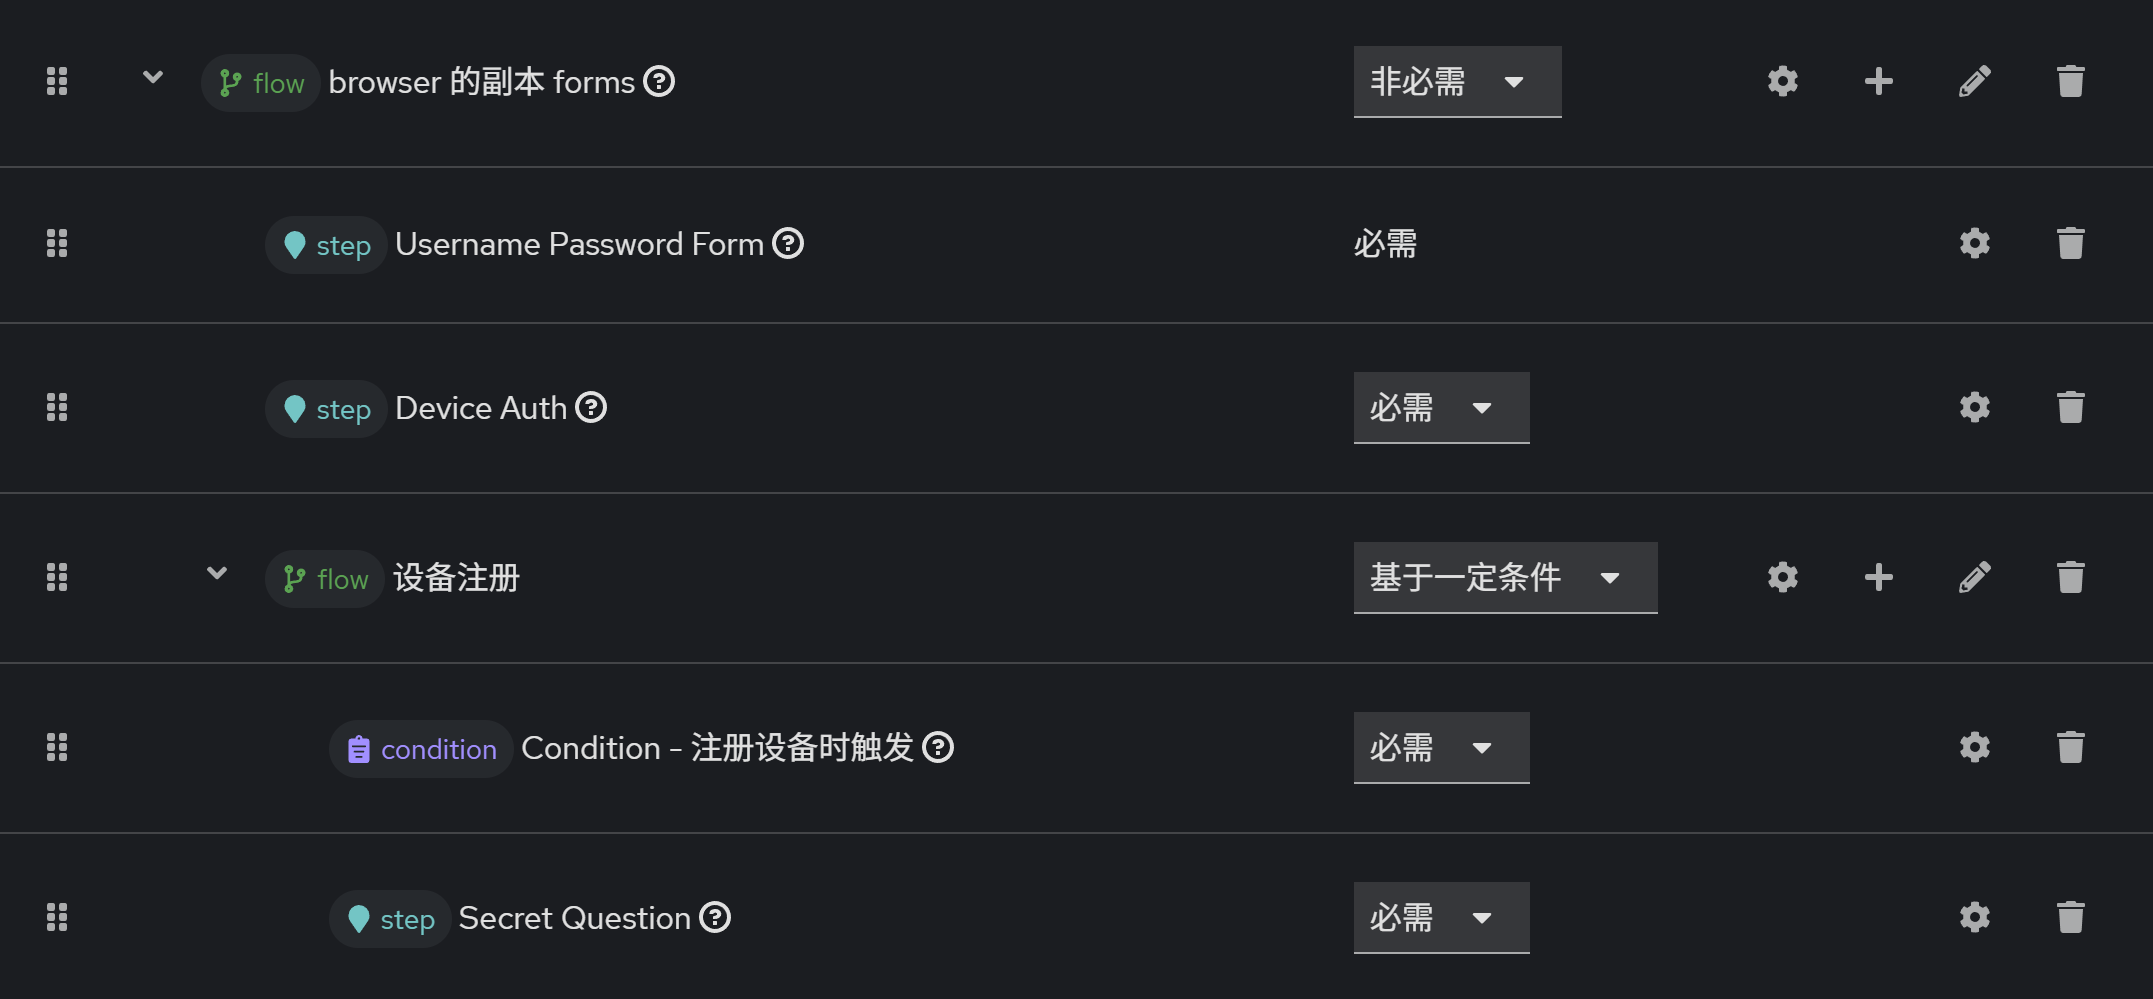Open requirement dropdown for Secret Question
Image resolution: width=2153 pixels, height=999 pixels.
[1440, 917]
